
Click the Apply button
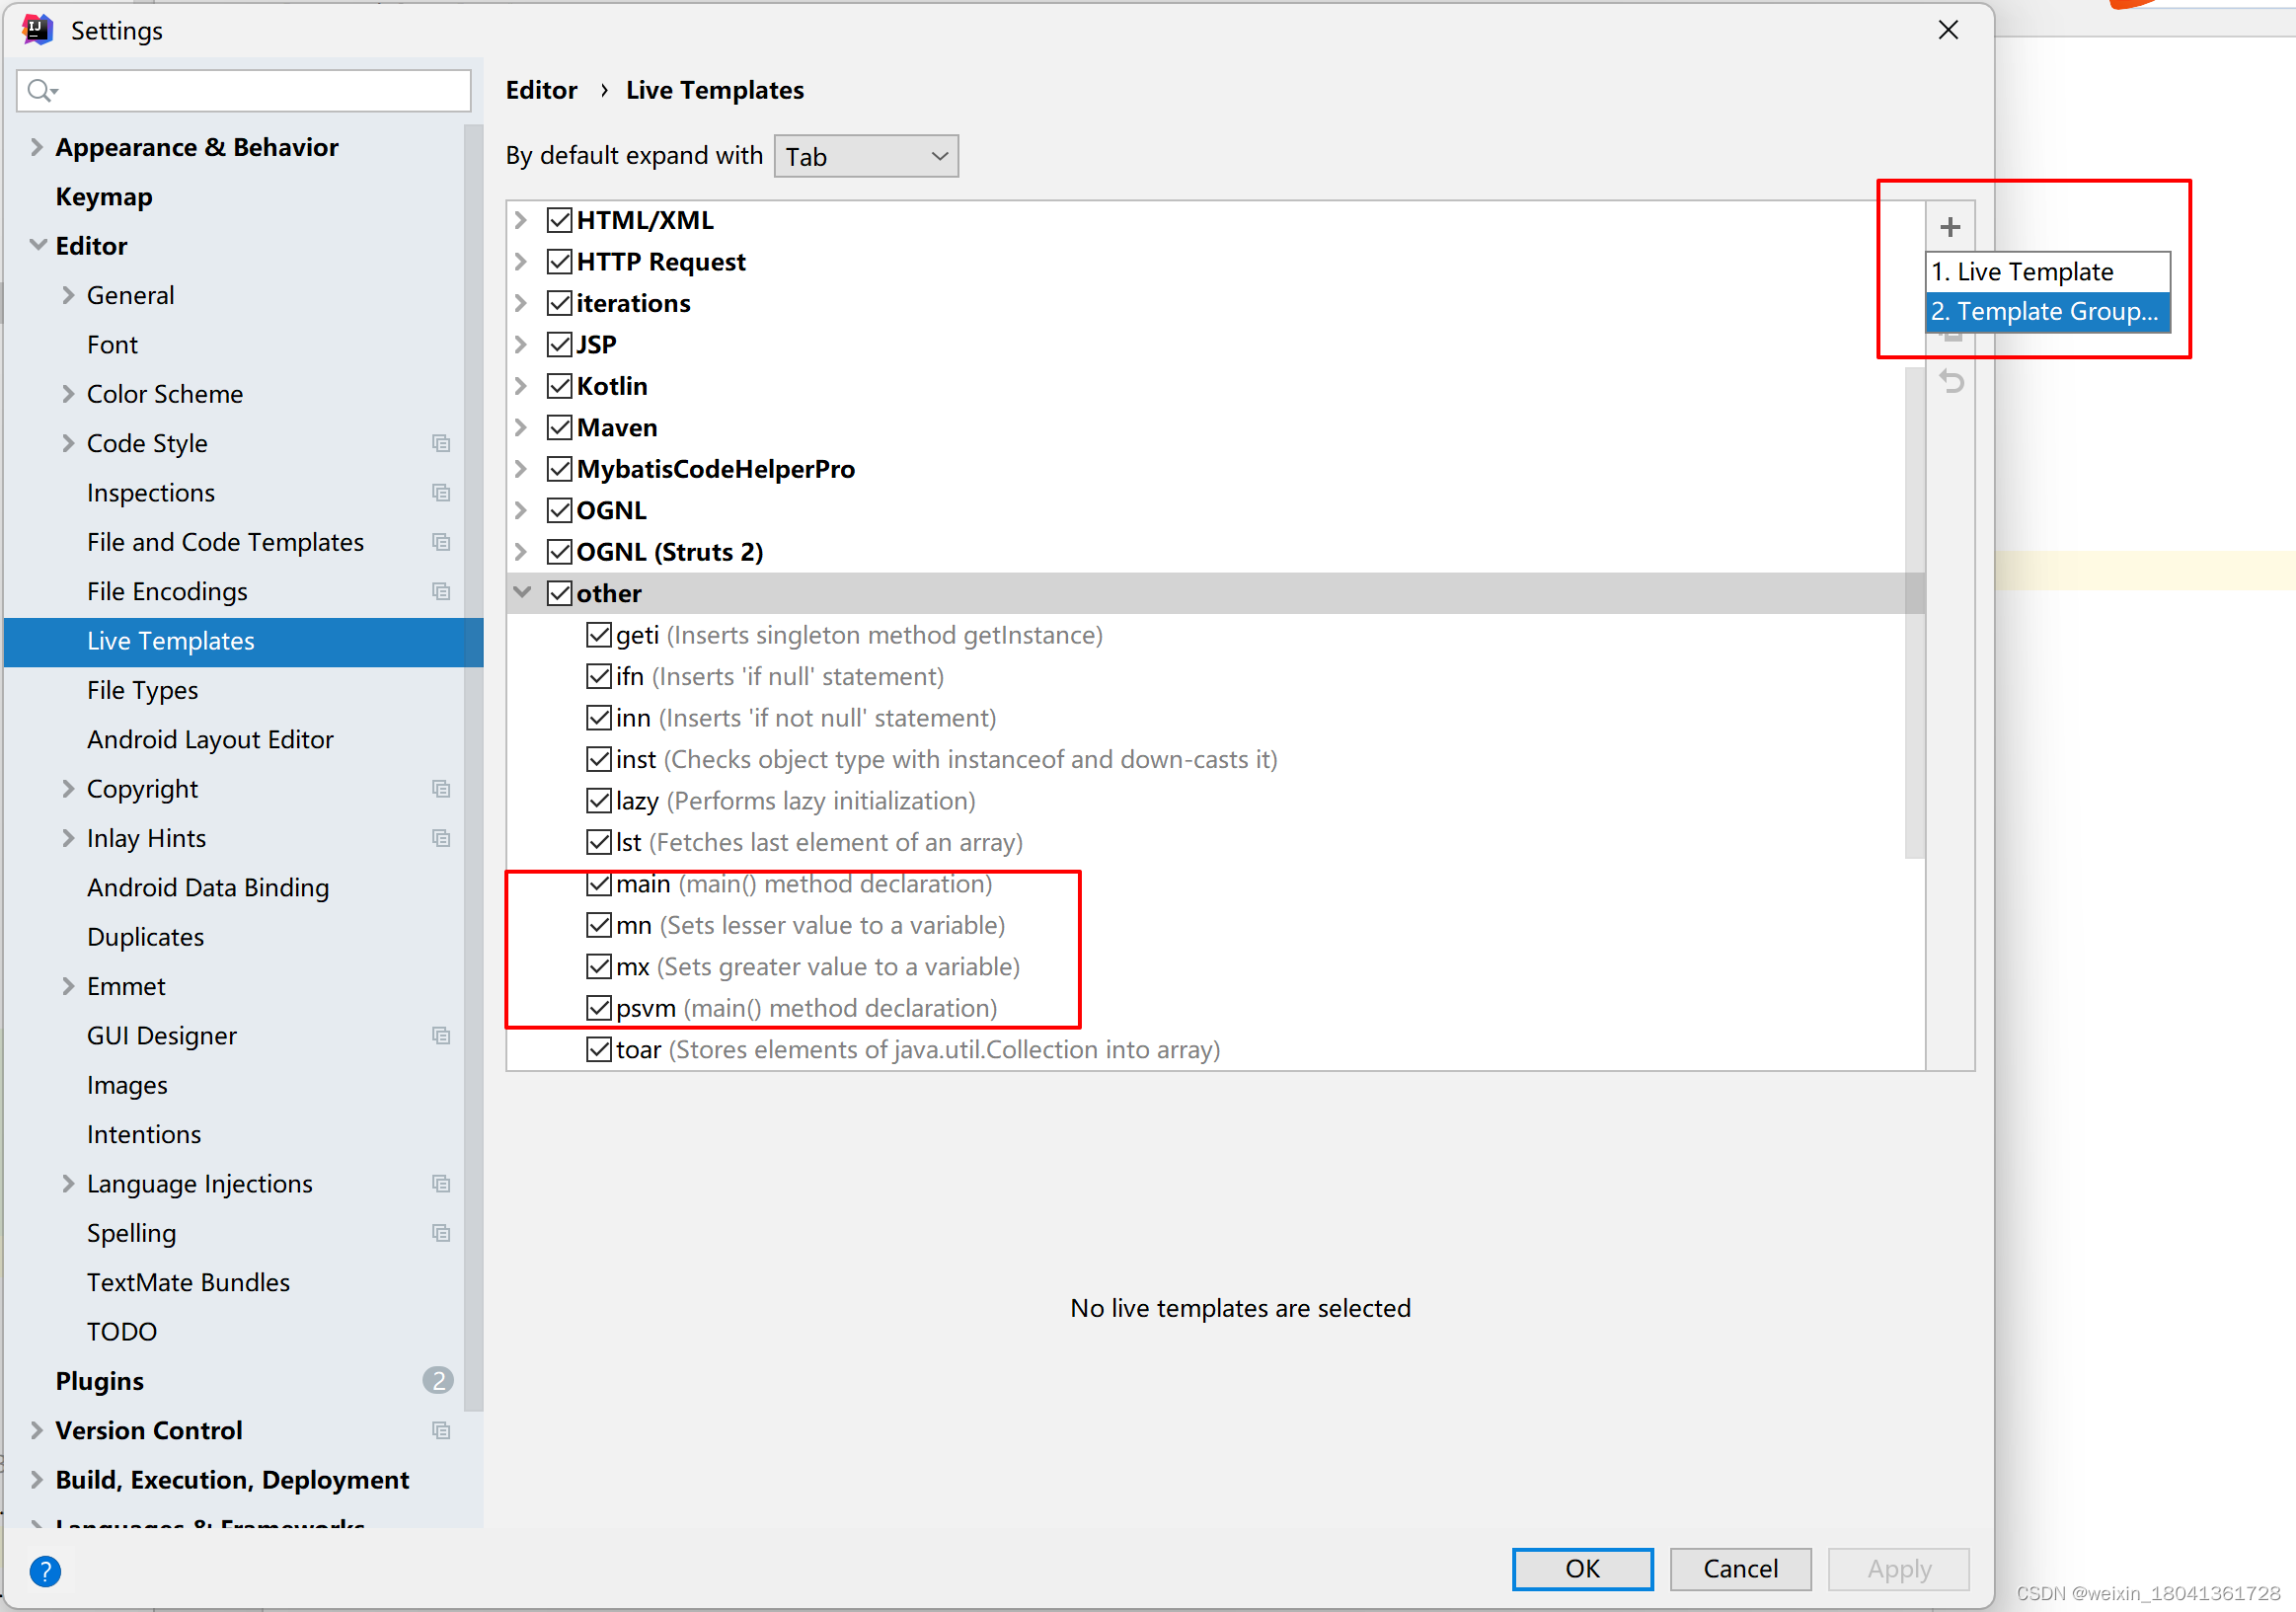[1897, 1568]
